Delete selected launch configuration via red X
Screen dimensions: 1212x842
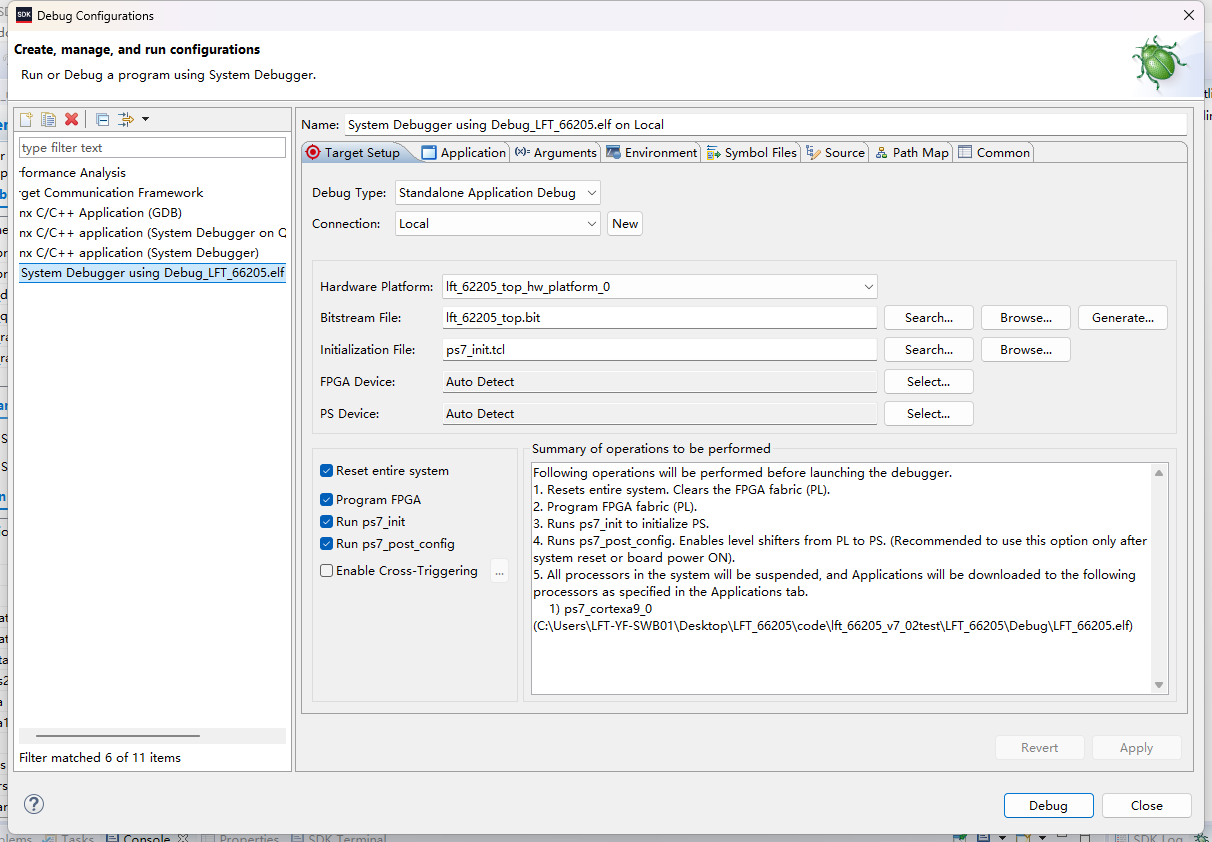71,120
